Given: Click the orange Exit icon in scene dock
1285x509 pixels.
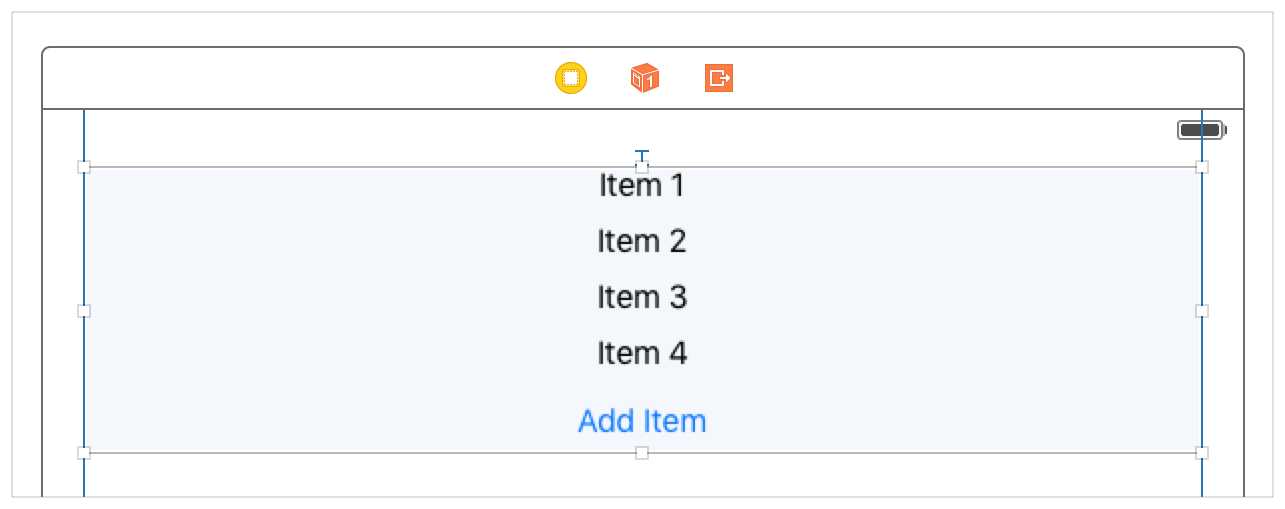Looking at the screenshot, I should point(719,78).
